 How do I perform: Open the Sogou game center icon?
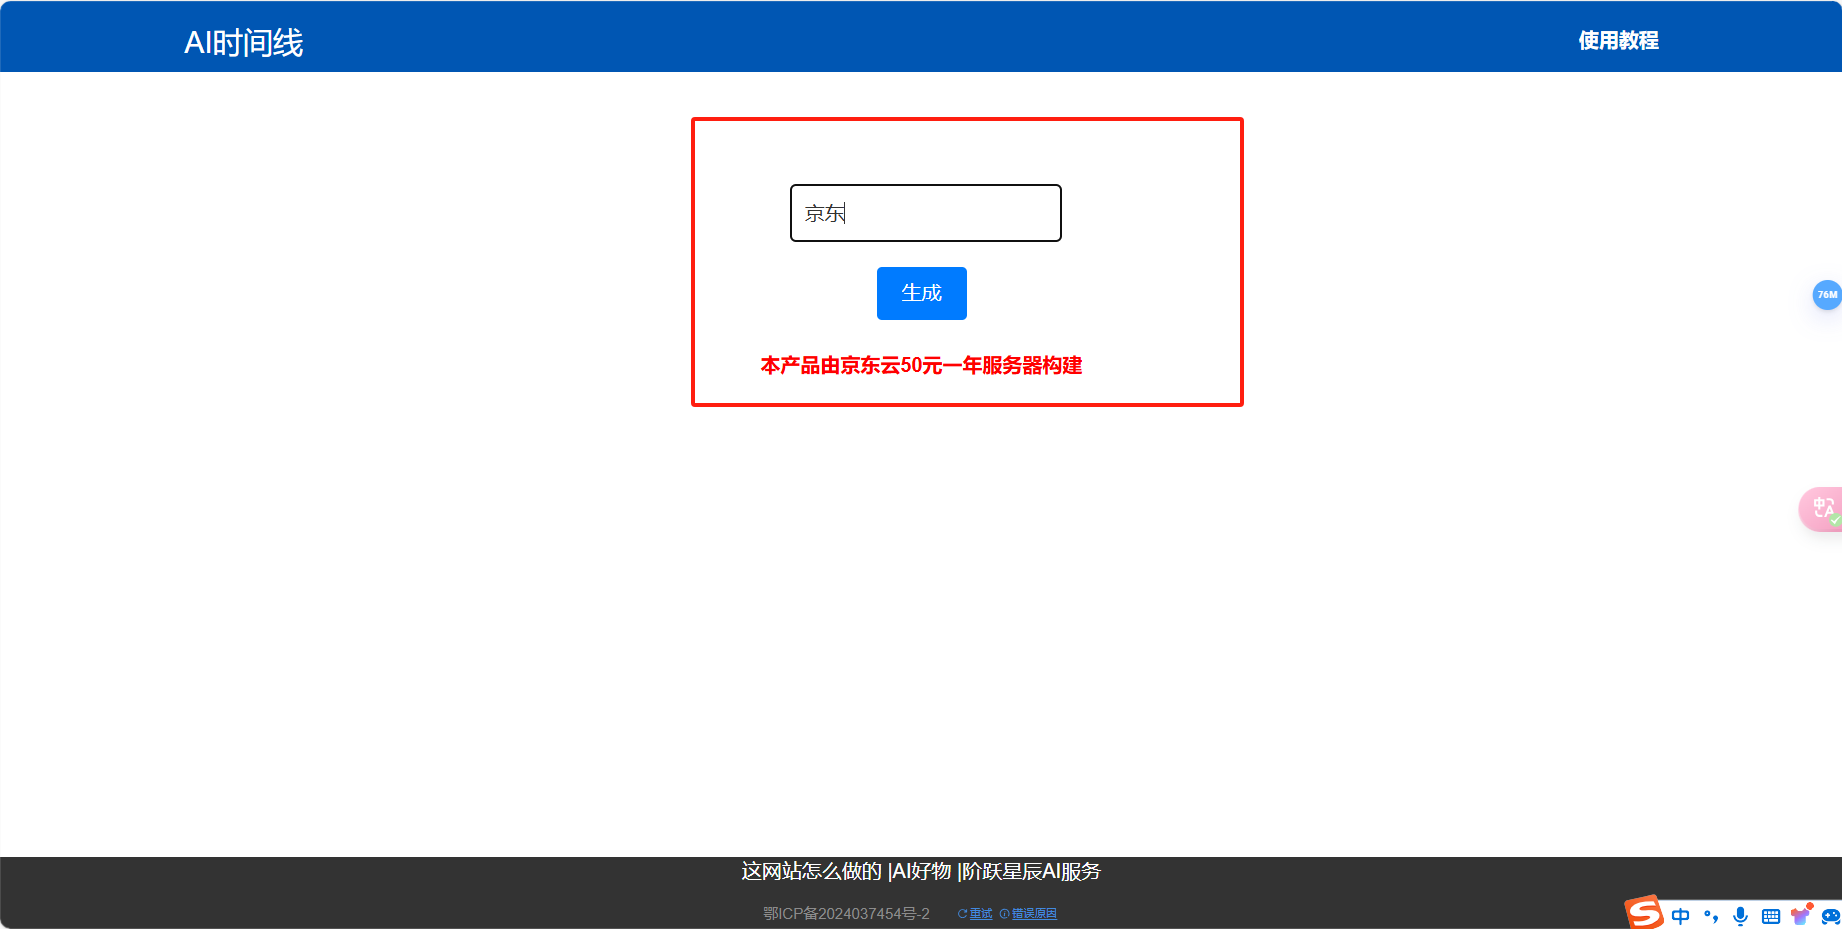[1831, 915]
